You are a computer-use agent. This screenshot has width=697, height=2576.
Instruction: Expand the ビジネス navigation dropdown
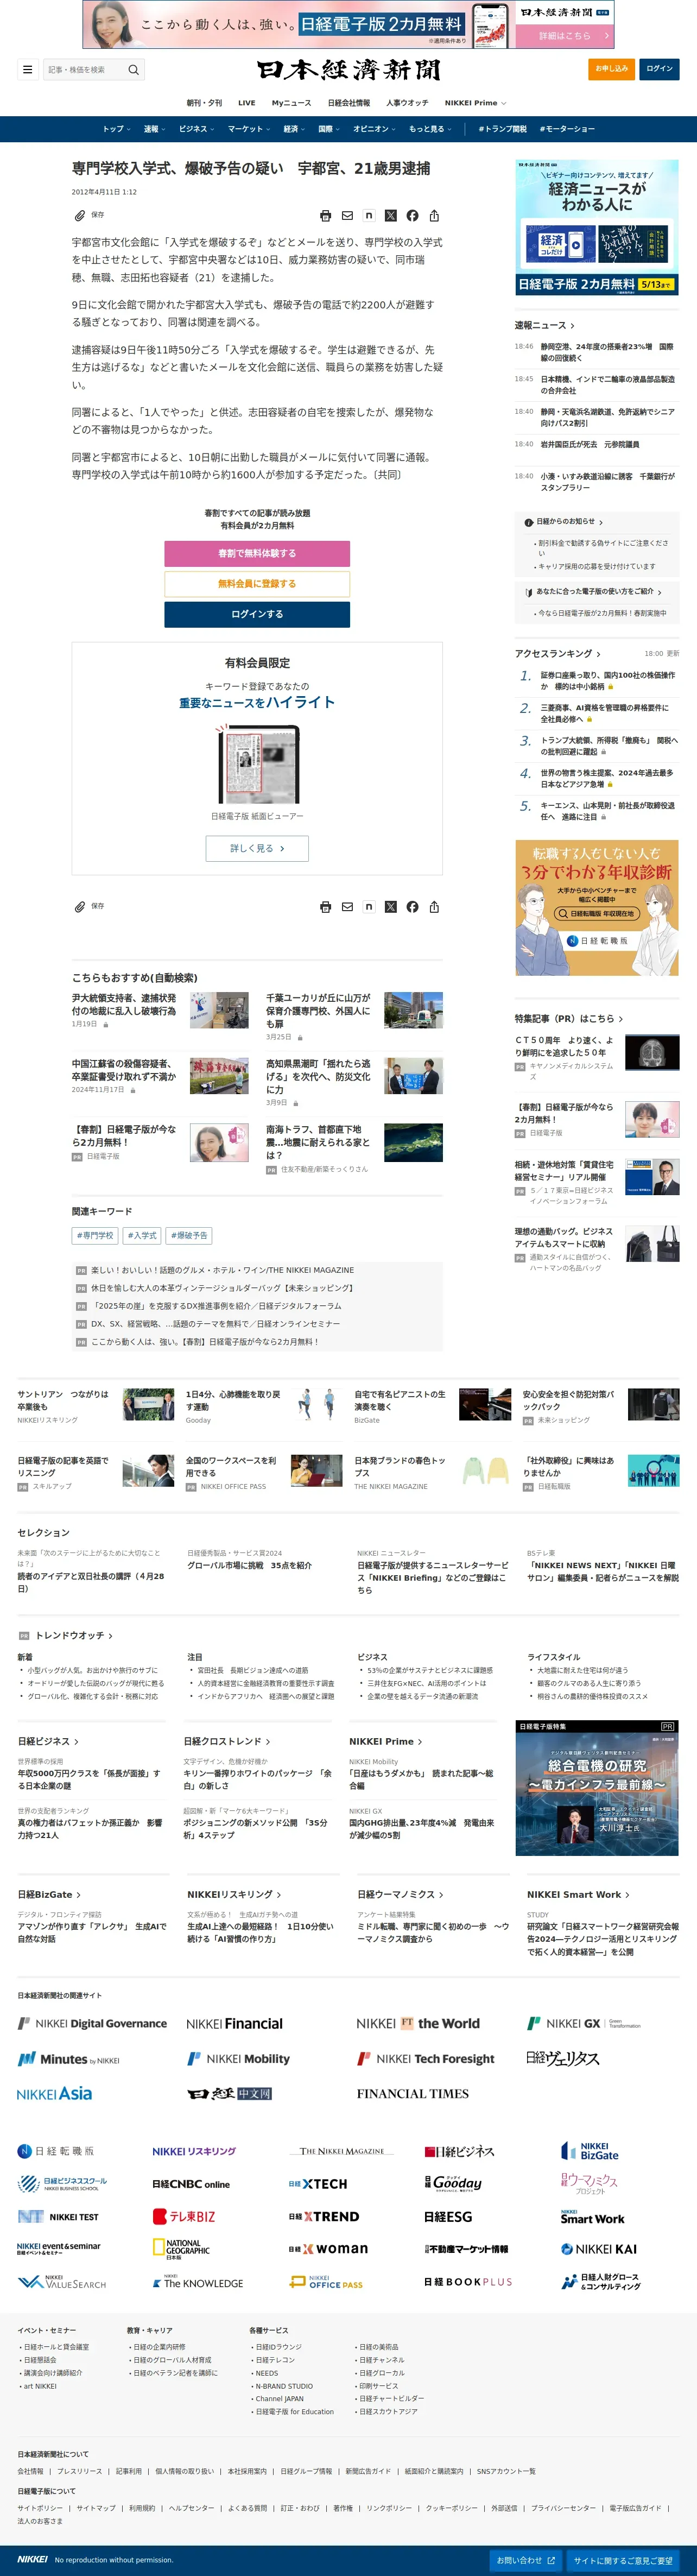click(x=196, y=129)
